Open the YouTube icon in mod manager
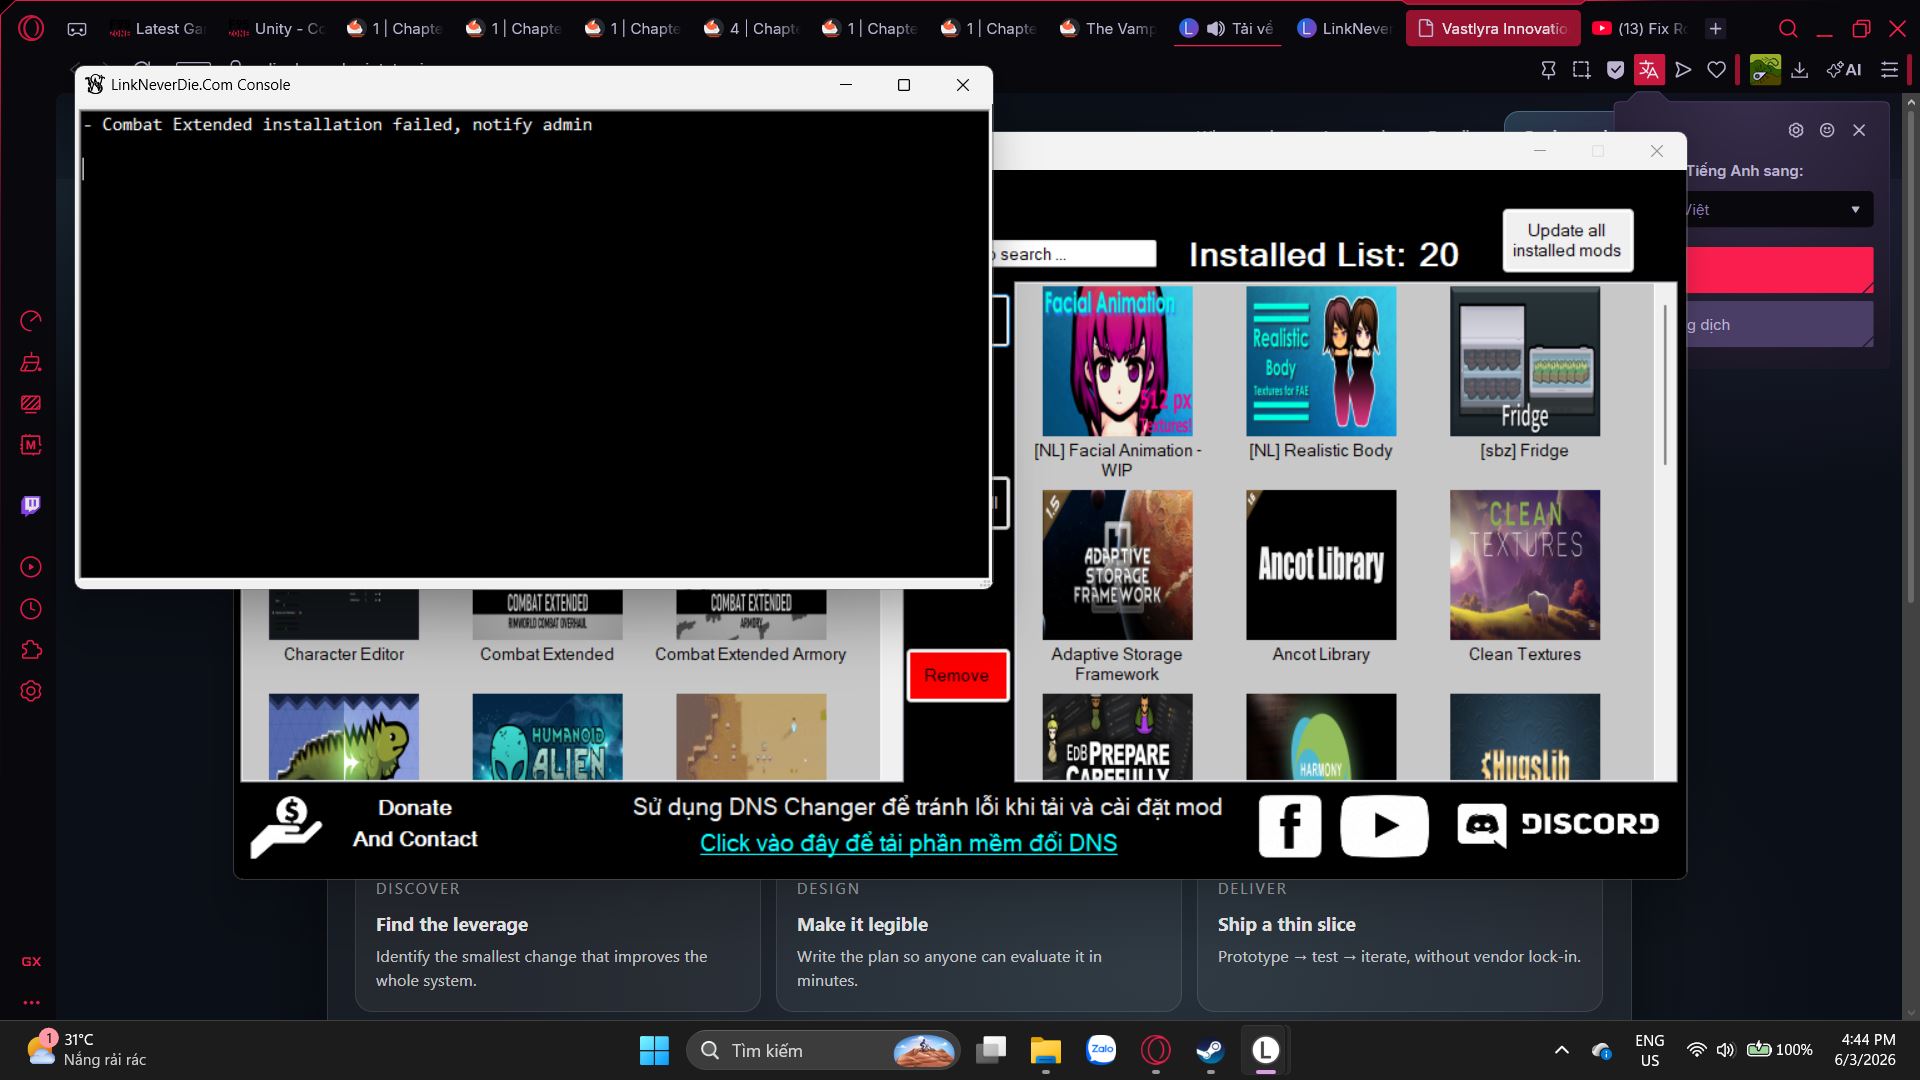 pos(1384,826)
